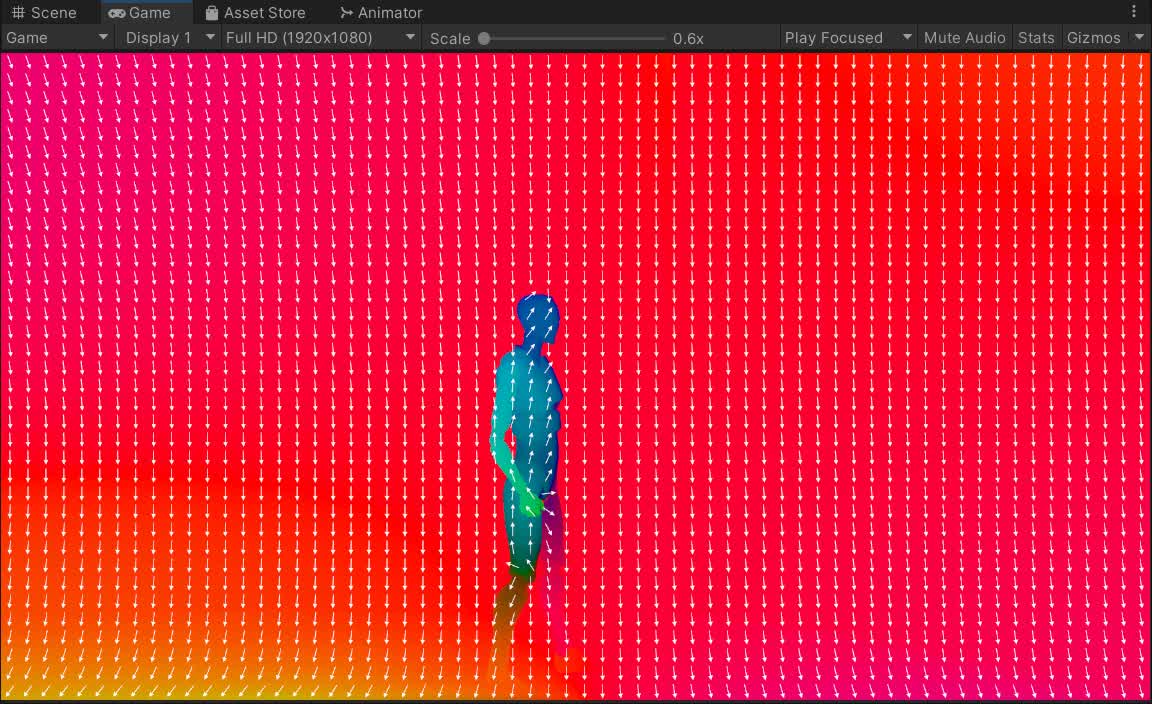
Task: Expand the Gizmos dropdown arrow
Action: coord(1139,37)
